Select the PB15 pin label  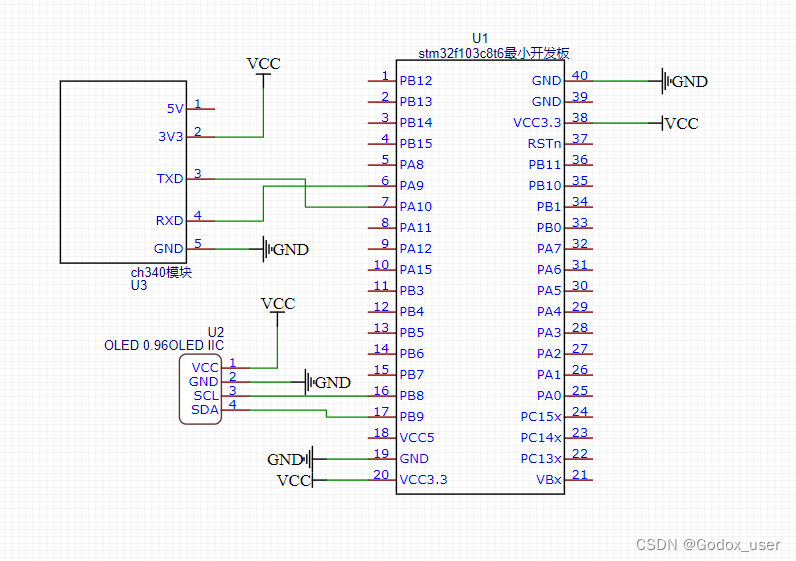click(x=416, y=144)
